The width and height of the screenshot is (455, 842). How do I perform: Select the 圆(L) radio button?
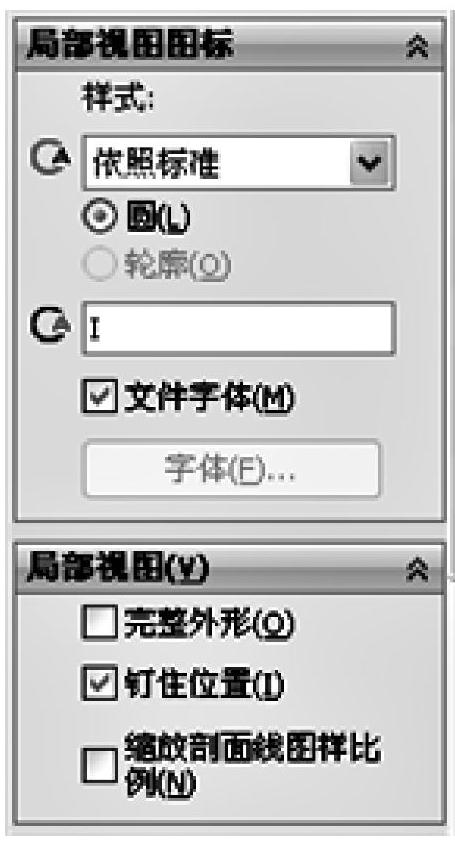(x=99, y=217)
